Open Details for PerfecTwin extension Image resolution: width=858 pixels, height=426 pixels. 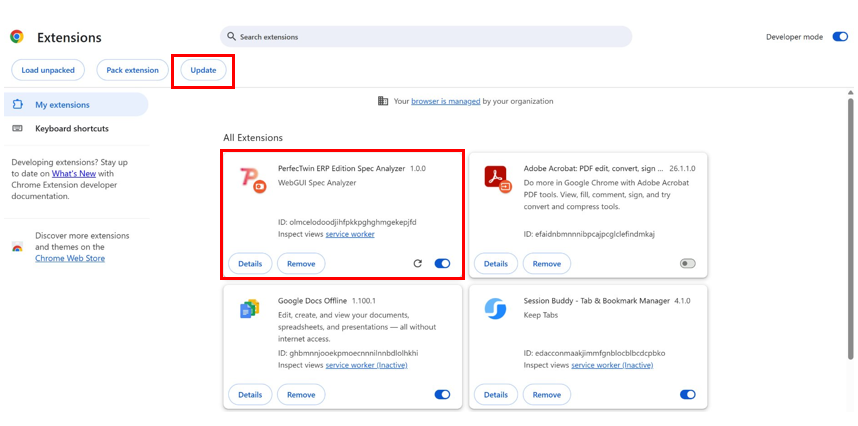click(250, 264)
